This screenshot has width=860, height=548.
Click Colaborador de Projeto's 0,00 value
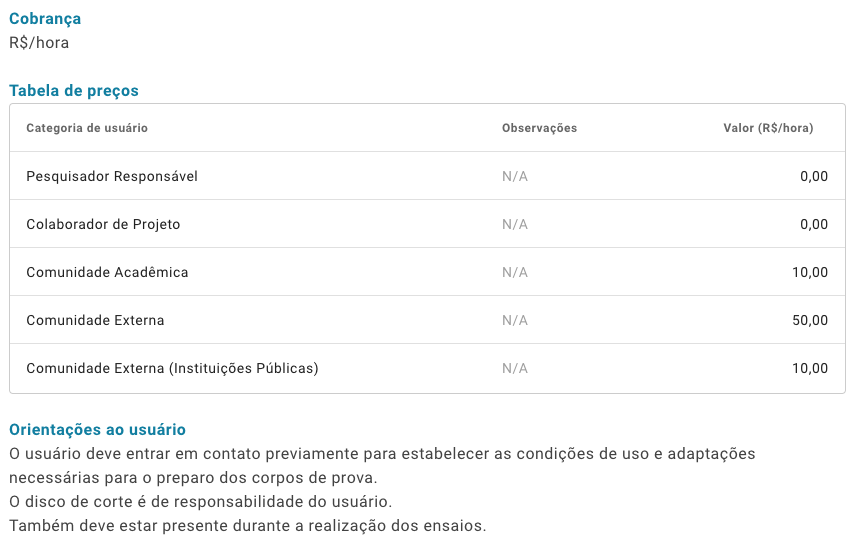point(814,224)
